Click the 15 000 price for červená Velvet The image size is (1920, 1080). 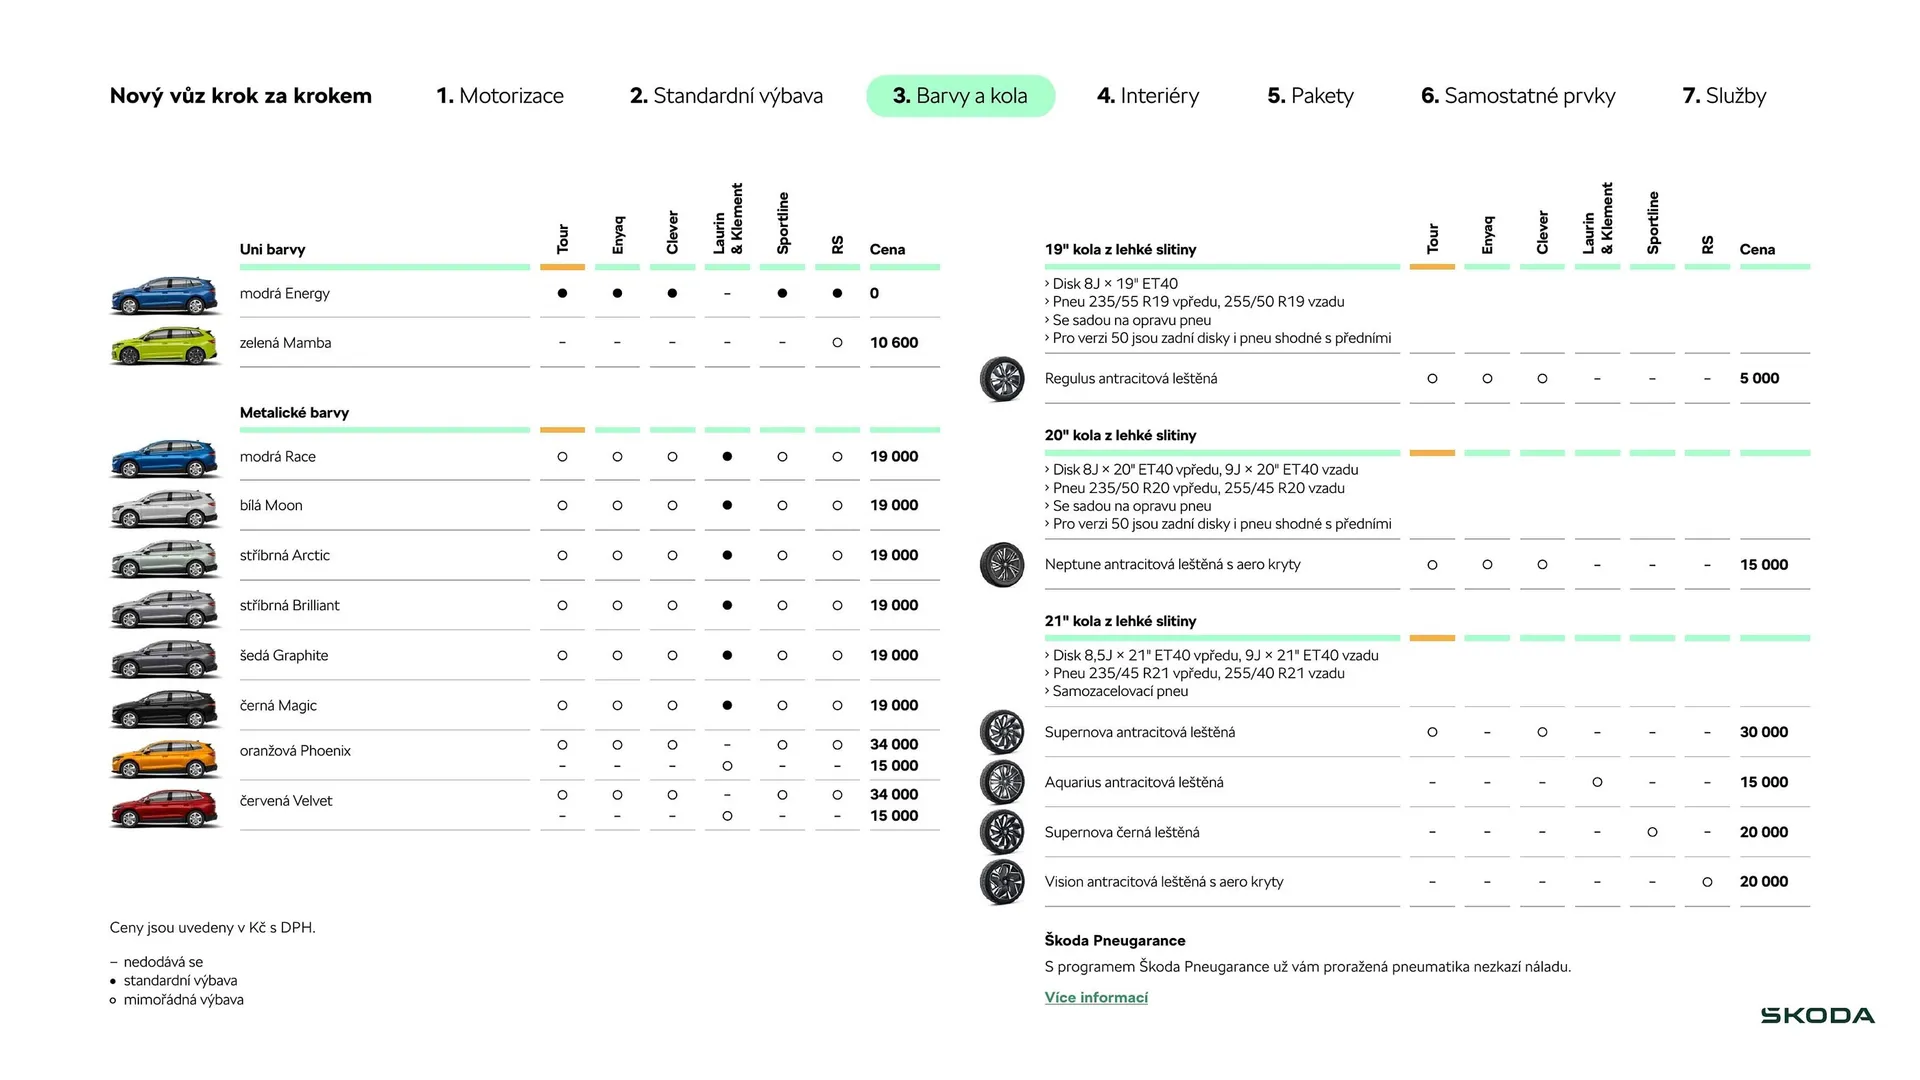coord(894,815)
